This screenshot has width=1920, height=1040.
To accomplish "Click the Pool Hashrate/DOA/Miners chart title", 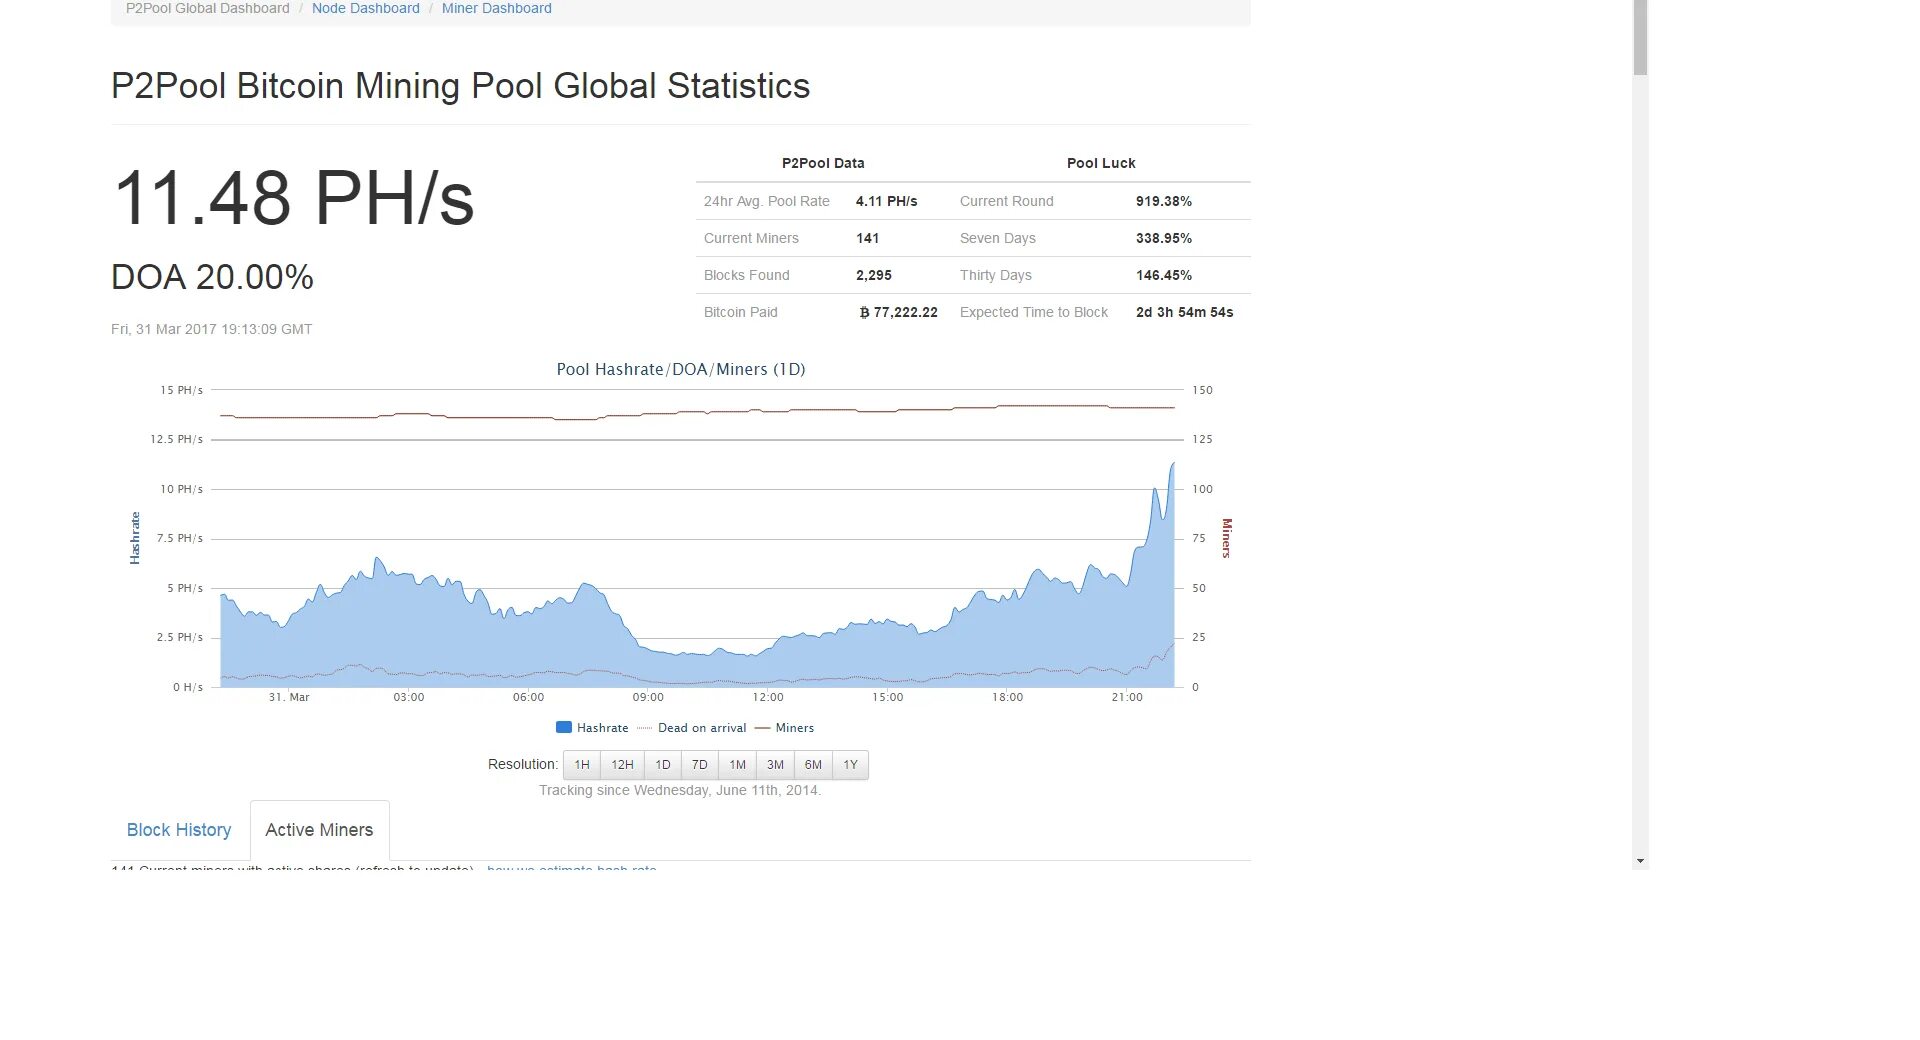I will click(680, 370).
